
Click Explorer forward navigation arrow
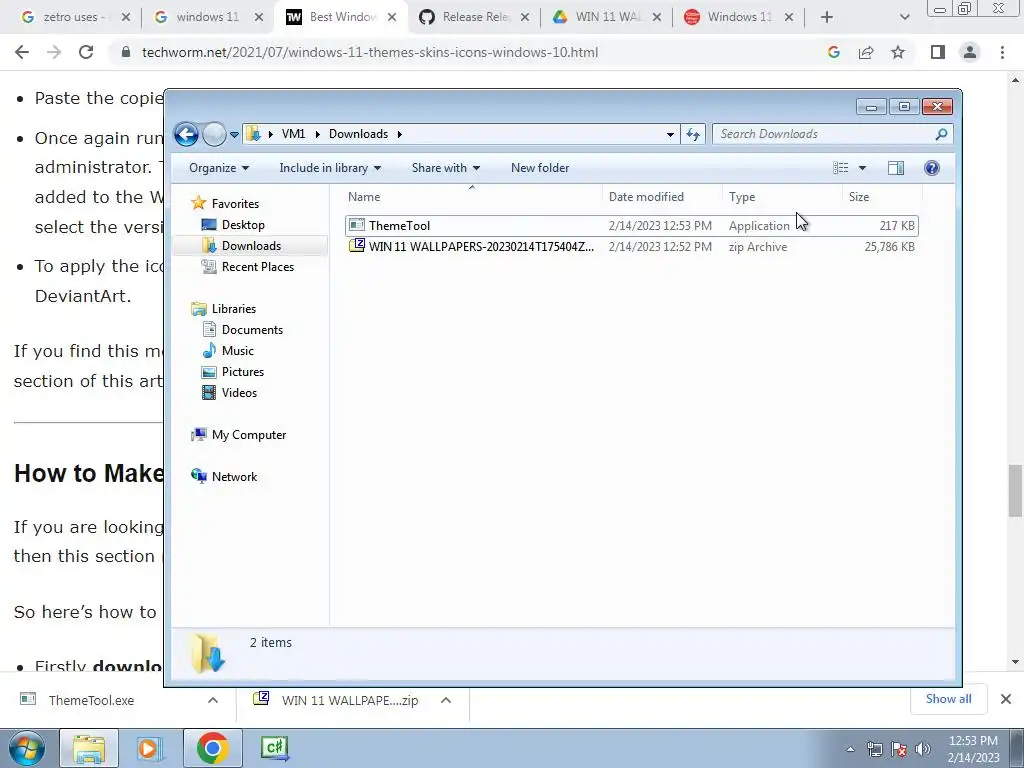[214, 135]
